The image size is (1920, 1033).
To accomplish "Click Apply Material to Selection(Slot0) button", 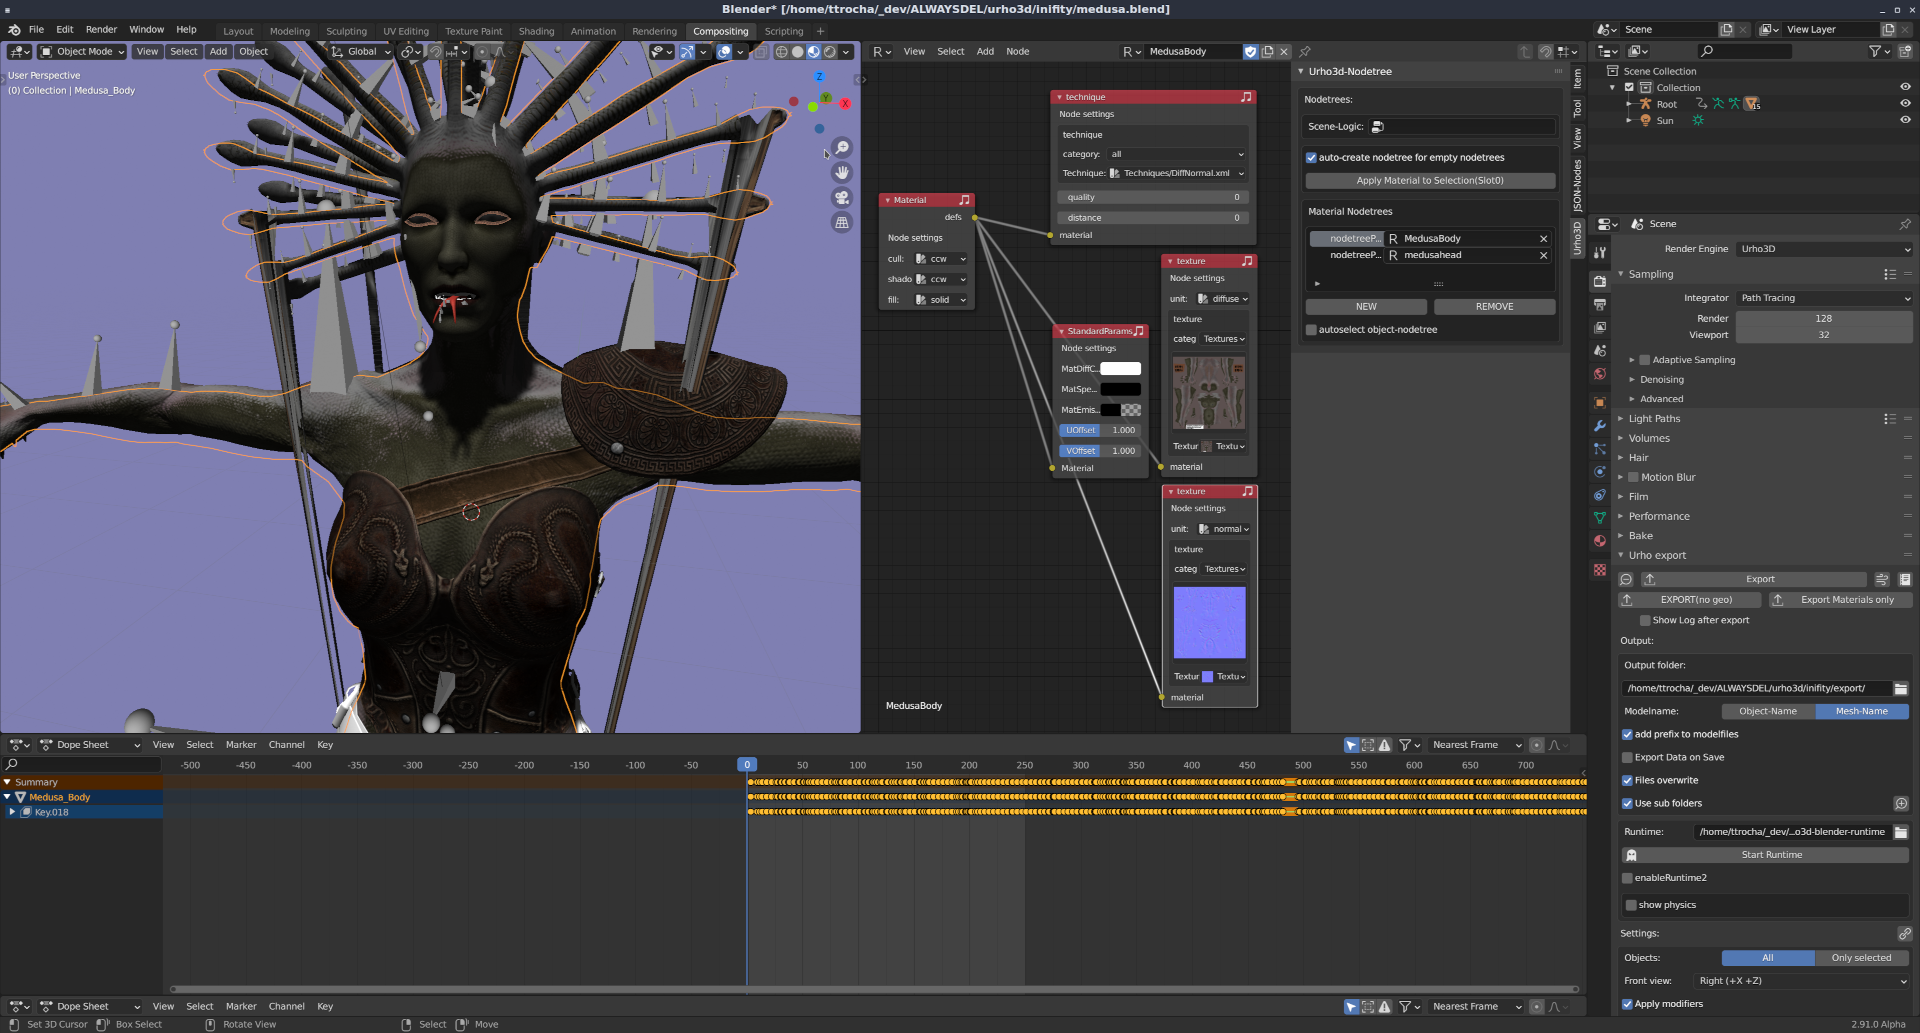I will point(1430,181).
